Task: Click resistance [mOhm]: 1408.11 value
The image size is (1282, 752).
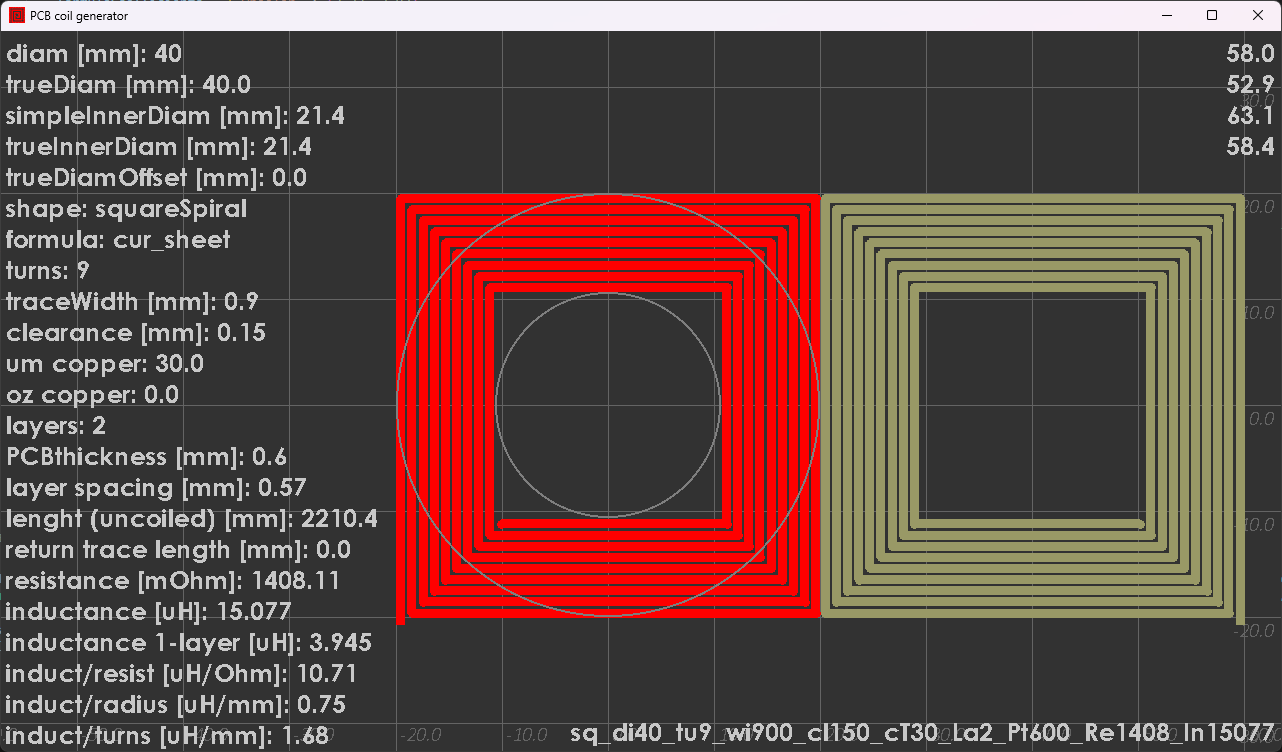Action: click(x=173, y=581)
